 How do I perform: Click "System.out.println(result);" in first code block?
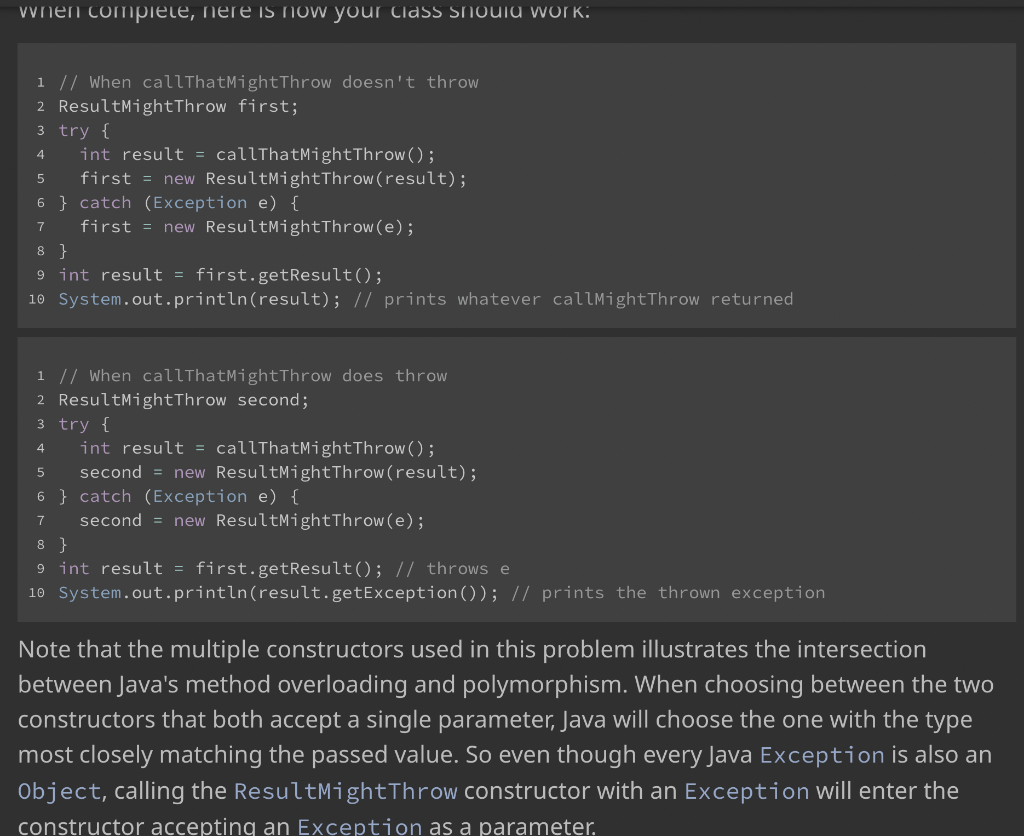200,299
